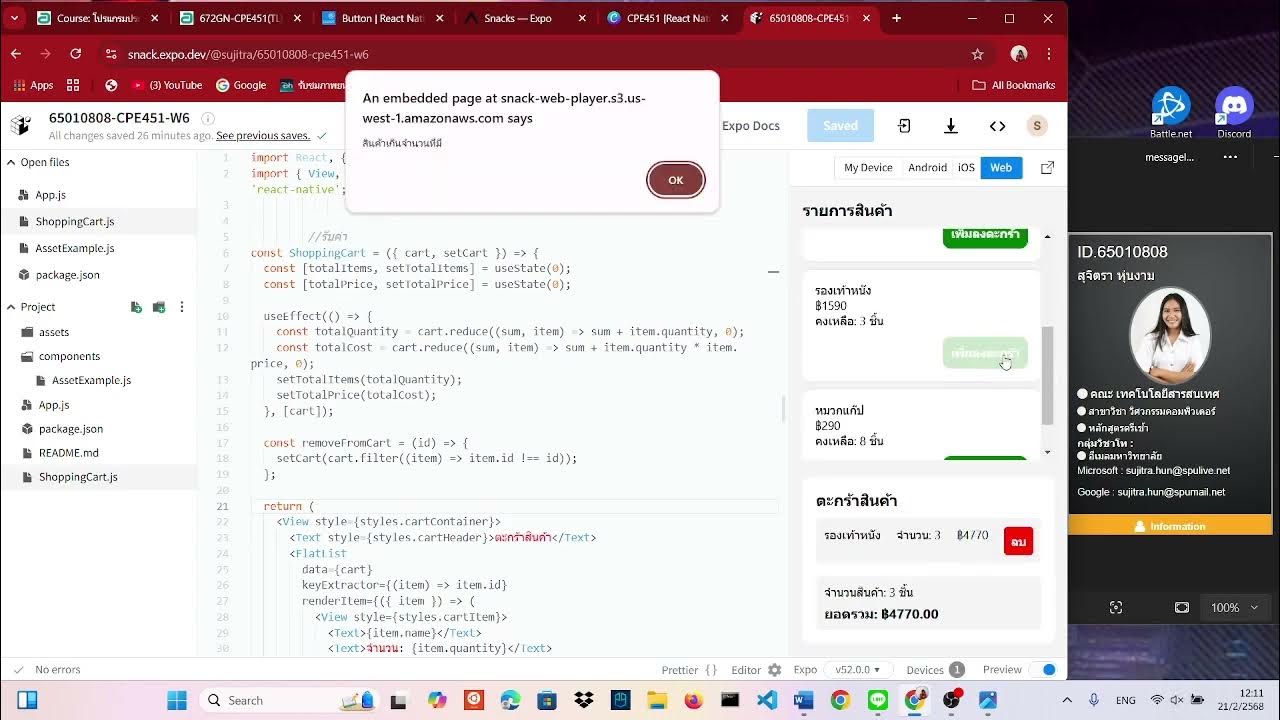Viewport: 1280px width, 720px height.
Task: Remove รองเท้าหนัง from cart with red button
Action: [x=1018, y=541]
